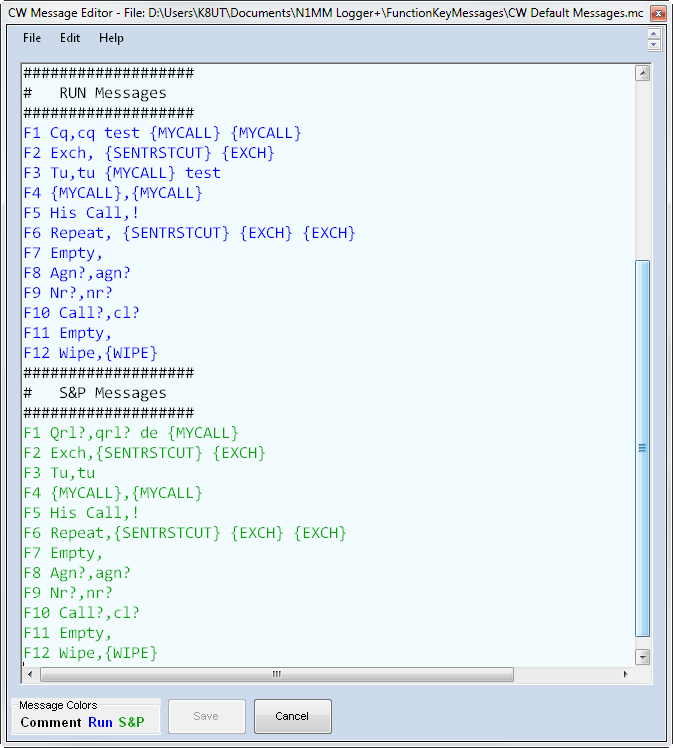Click the blue 'F12 Wipe,{WIPE}' line
The image size is (673, 748).
point(91,353)
